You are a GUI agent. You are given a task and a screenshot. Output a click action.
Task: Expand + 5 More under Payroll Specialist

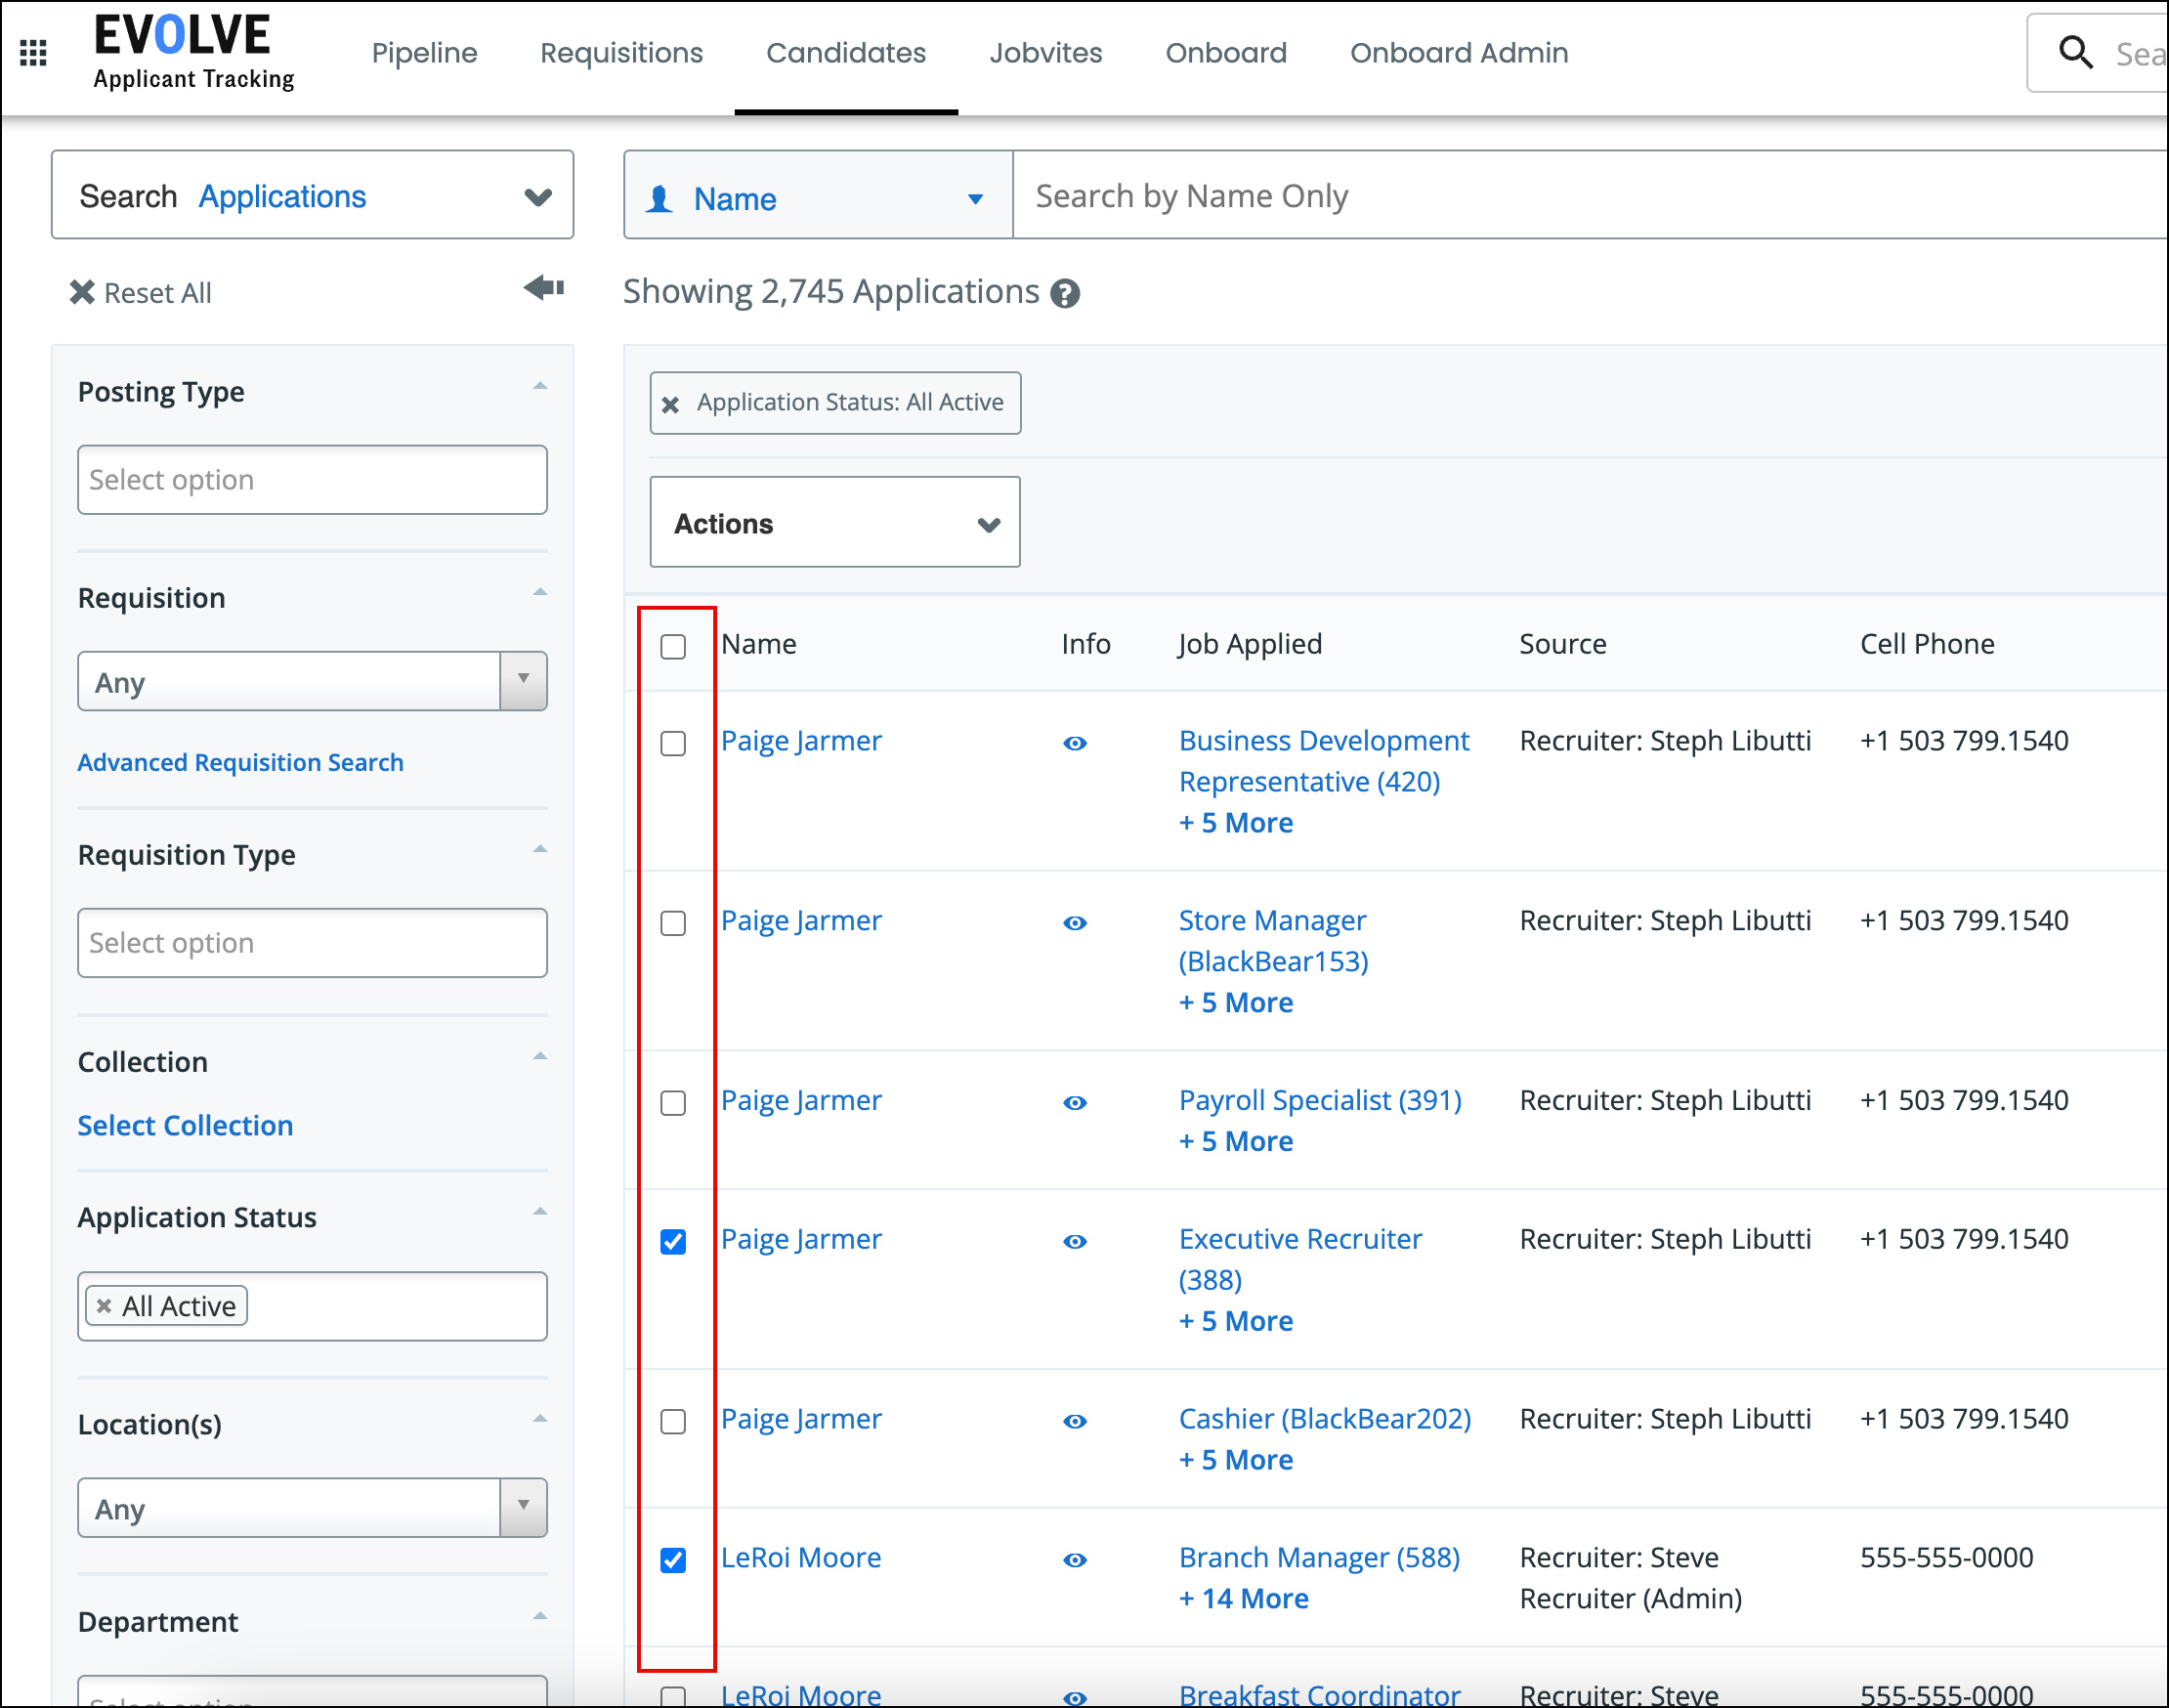pos(1236,1142)
